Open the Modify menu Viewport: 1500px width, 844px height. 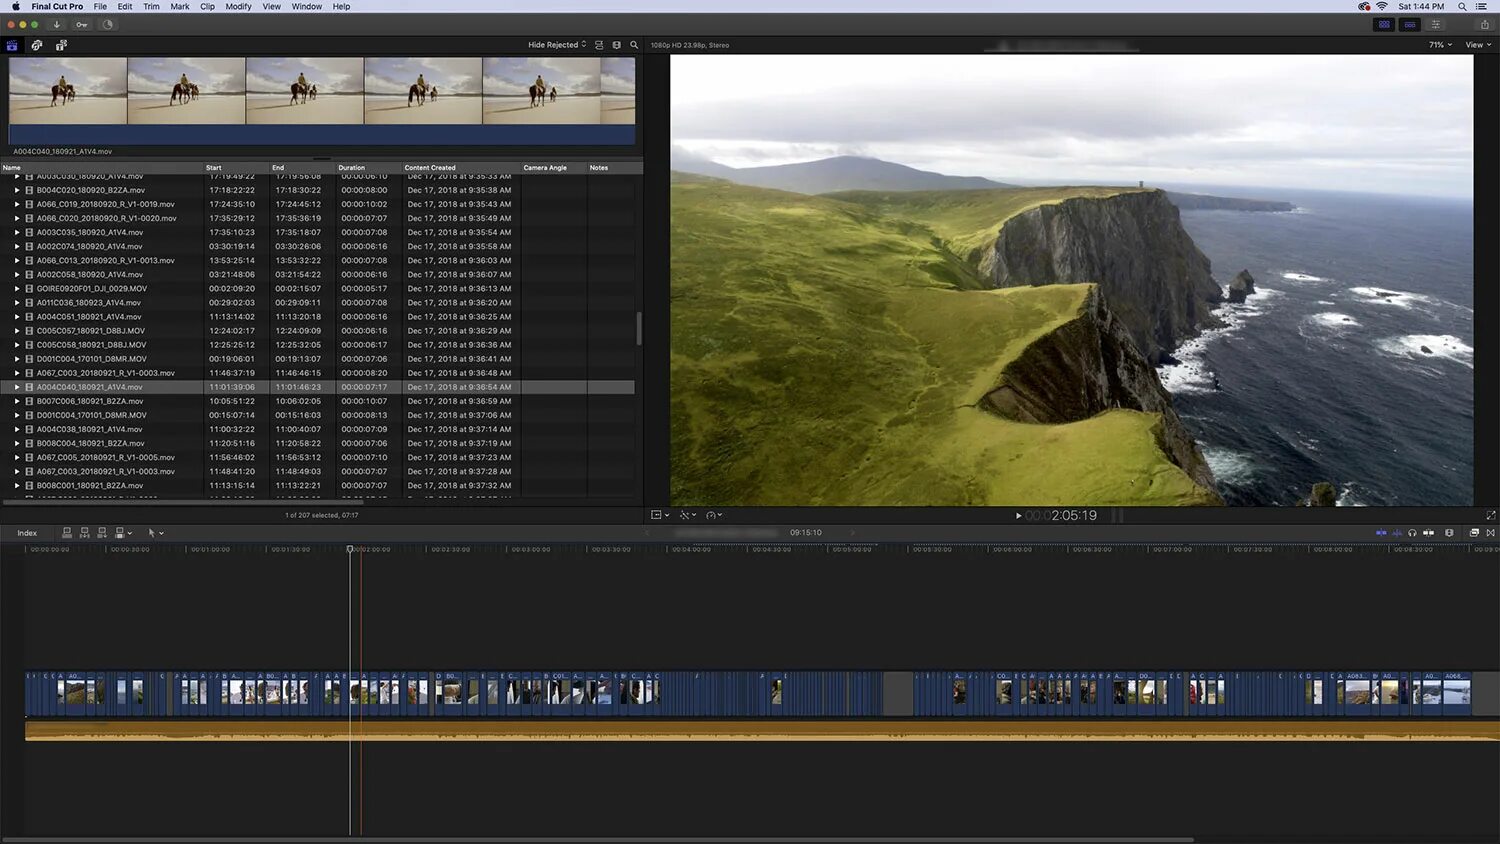coord(238,6)
